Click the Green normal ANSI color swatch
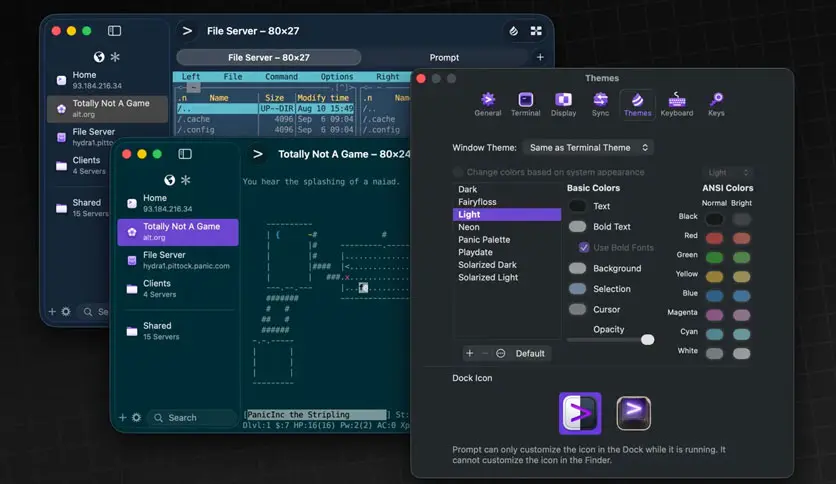 [x=714, y=257]
